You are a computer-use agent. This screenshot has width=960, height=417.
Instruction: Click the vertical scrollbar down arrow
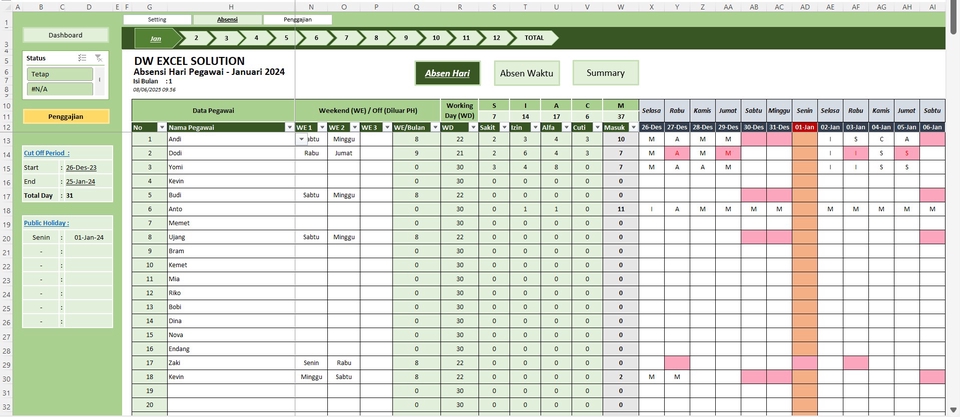tap(954, 410)
